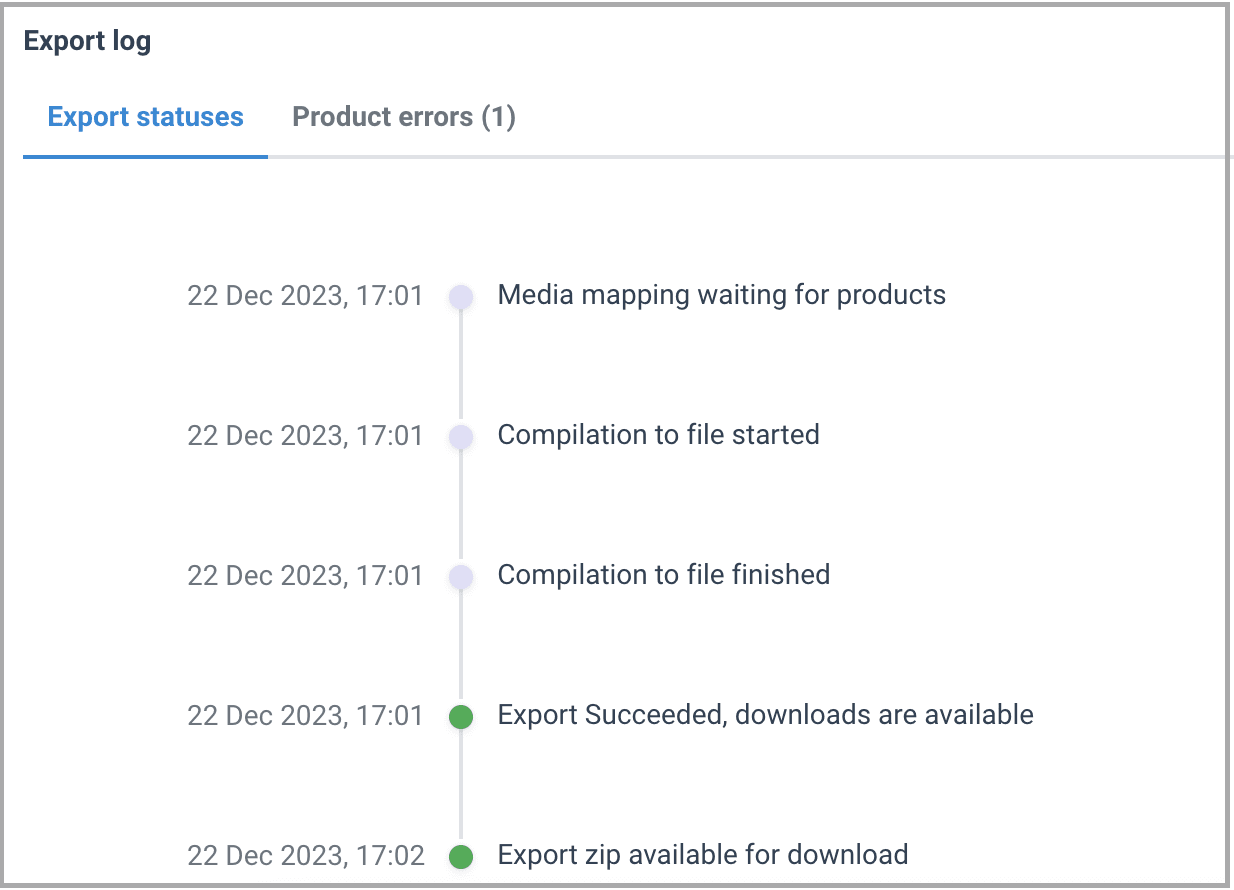The height and width of the screenshot is (890, 1234).
Task: Click Export zip available for download
Action: point(702,855)
